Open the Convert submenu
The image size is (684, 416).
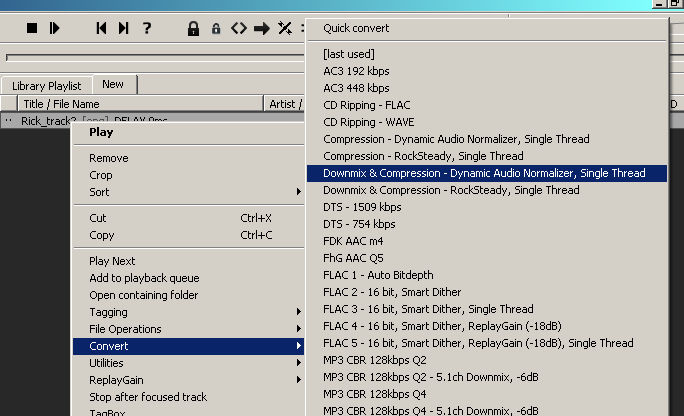coord(188,346)
